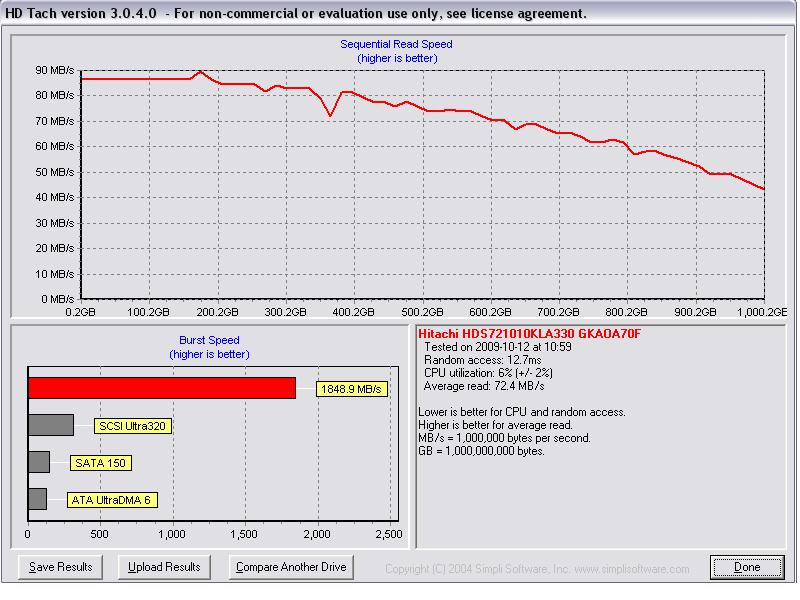
Task: Click the HD Tach version title bar
Action: tap(398, 13)
